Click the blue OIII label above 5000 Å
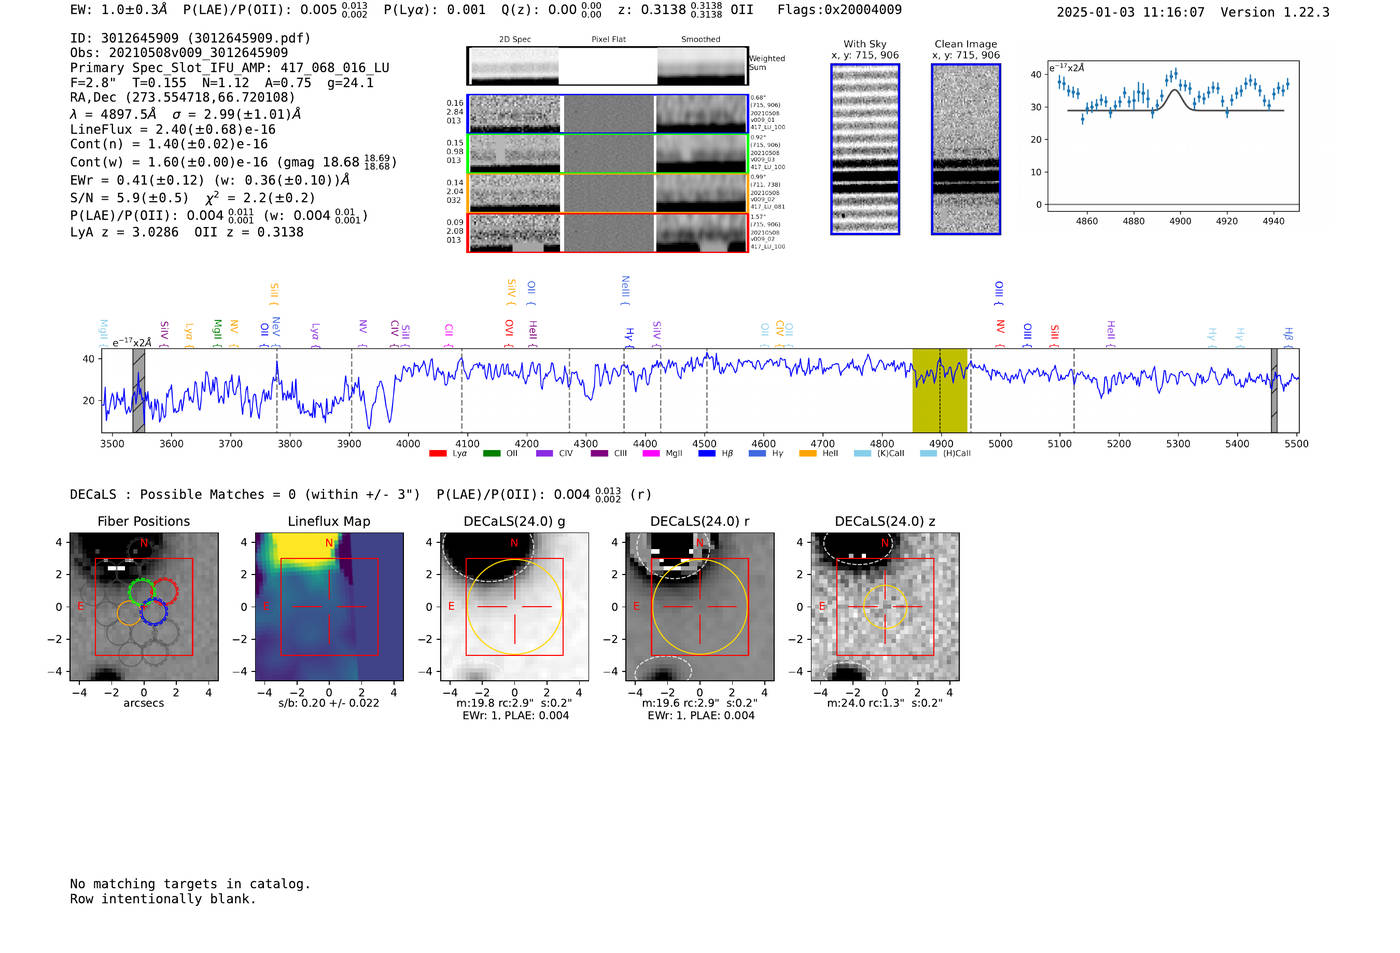The image size is (1400, 953). (998, 292)
